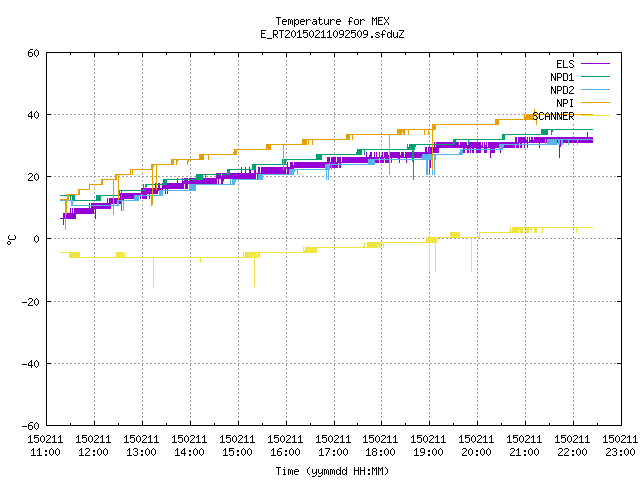Viewport: 640px width, 480px height.
Task: Click the yellow SCANNER legend line sample
Action: pos(595,116)
